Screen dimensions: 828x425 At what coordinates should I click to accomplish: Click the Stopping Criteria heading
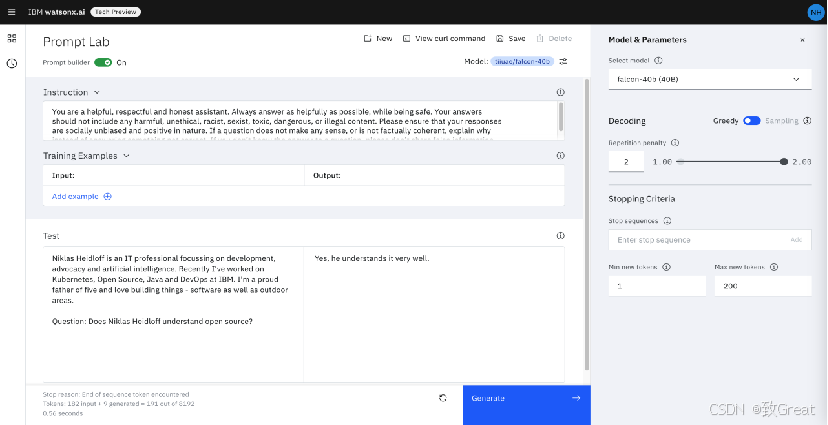642,199
